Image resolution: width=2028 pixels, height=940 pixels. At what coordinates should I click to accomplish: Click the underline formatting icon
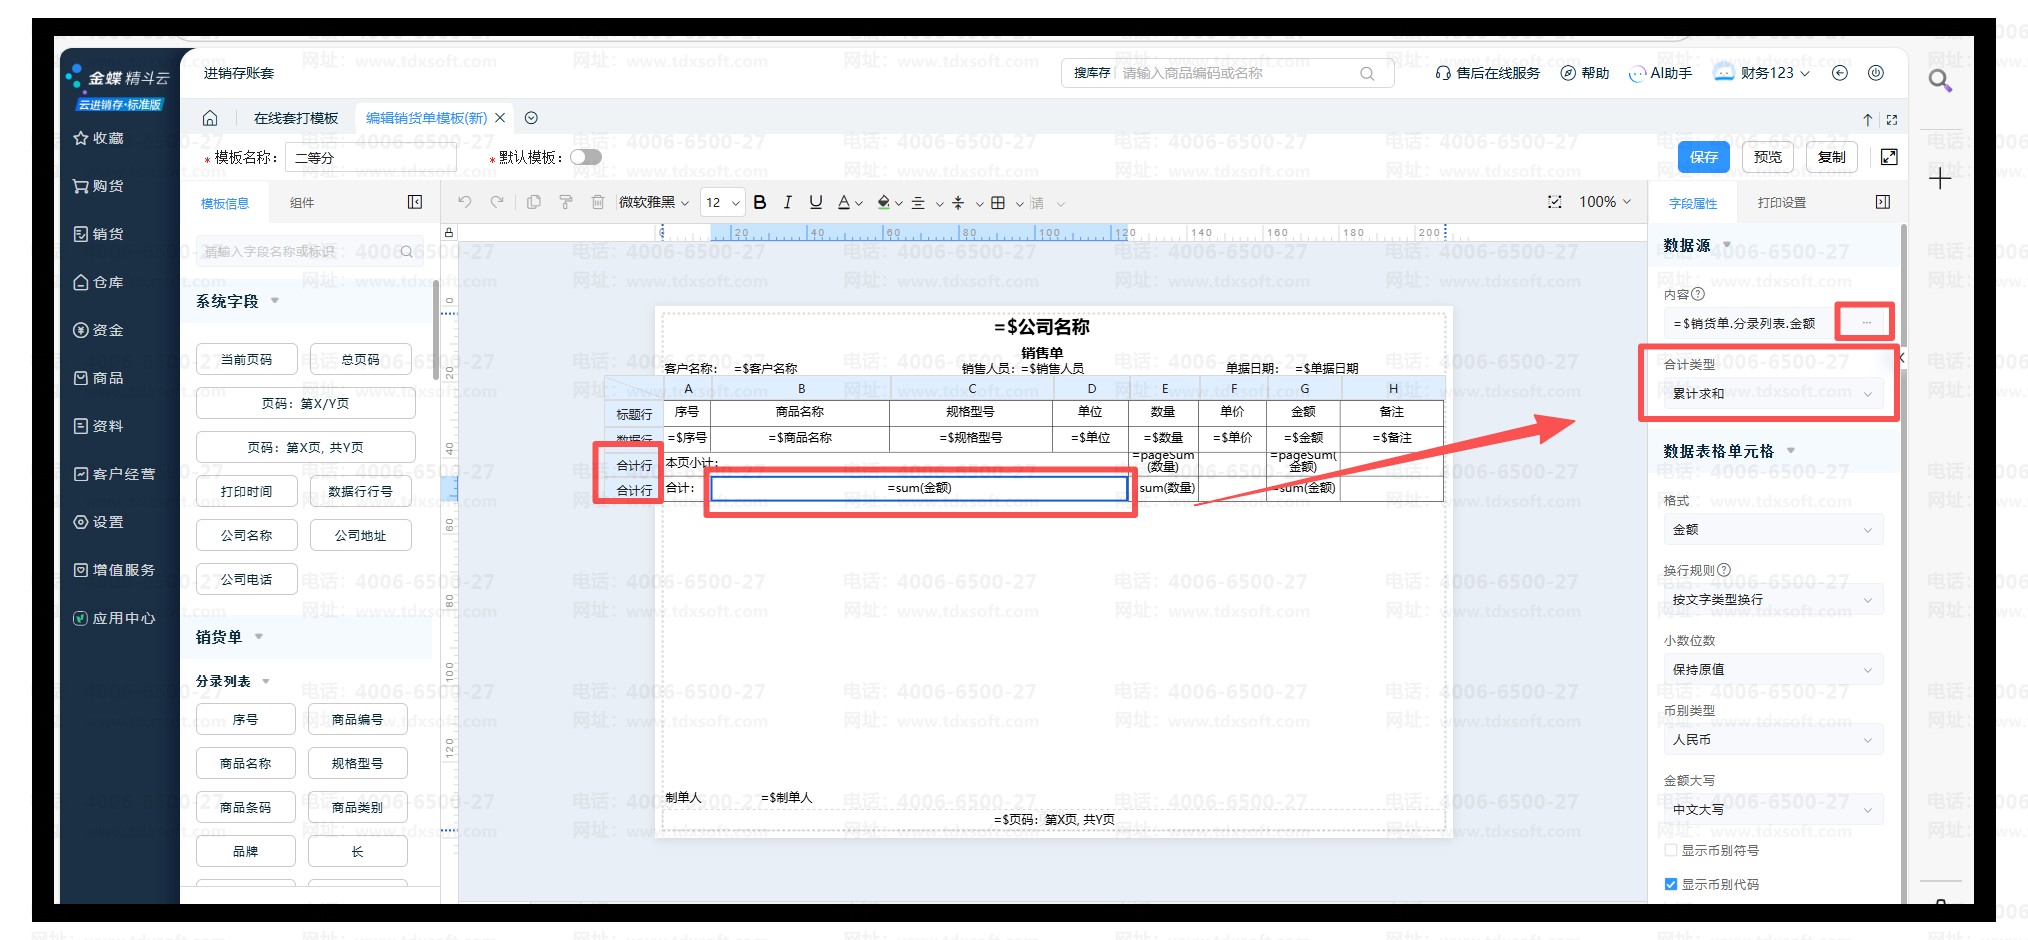[x=816, y=203]
